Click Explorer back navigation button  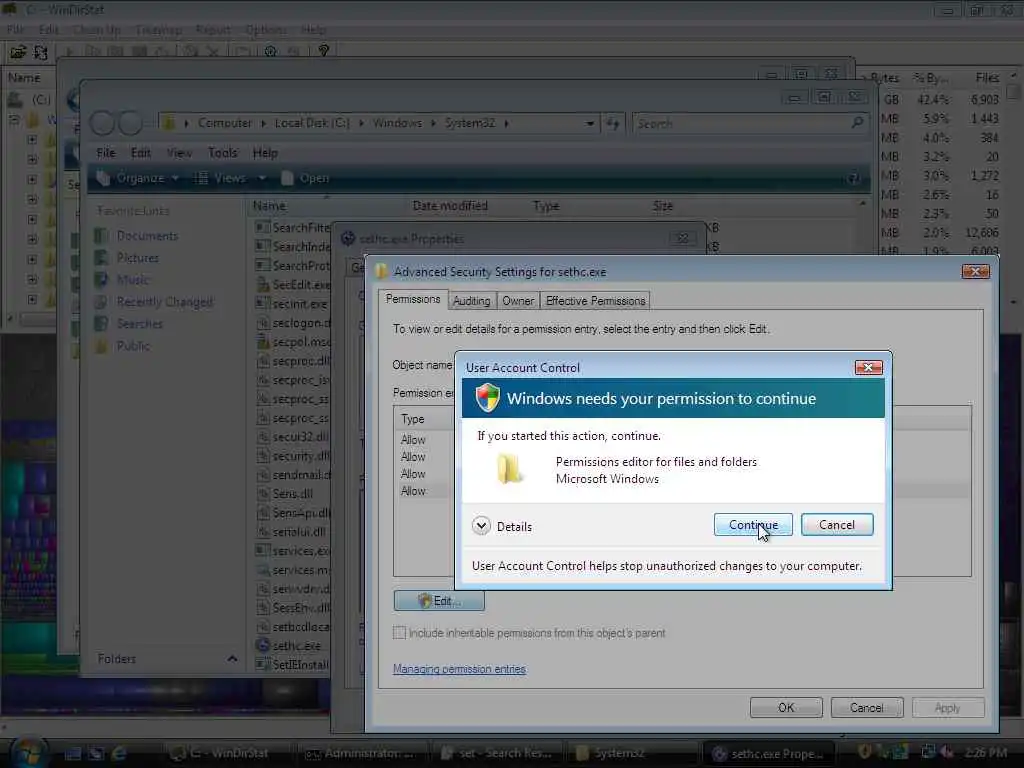point(102,123)
